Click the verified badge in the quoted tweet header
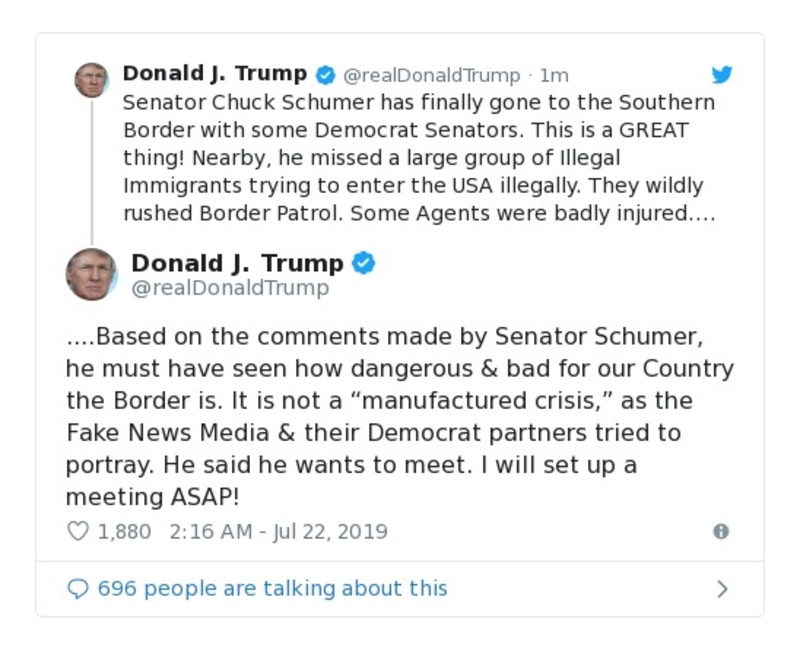The image size is (800, 654). click(365, 263)
